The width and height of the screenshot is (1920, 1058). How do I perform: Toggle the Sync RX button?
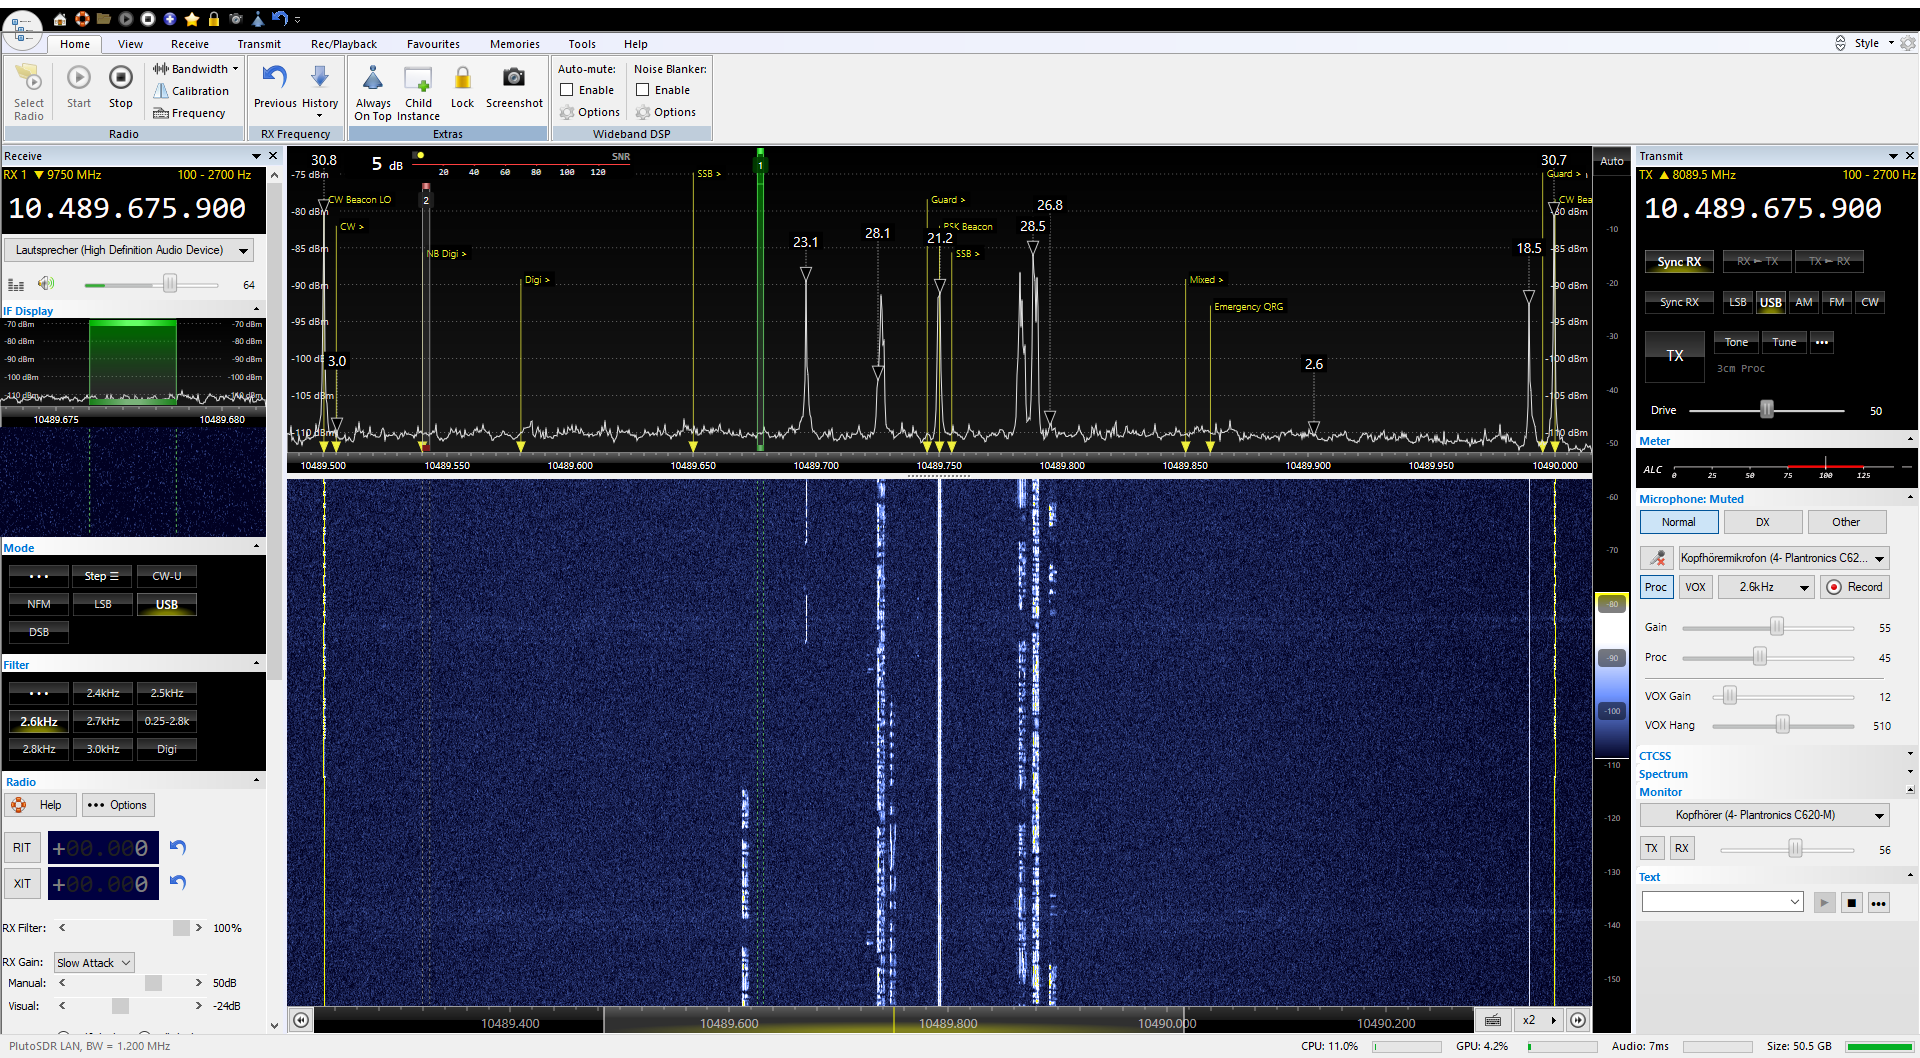[1678, 262]
